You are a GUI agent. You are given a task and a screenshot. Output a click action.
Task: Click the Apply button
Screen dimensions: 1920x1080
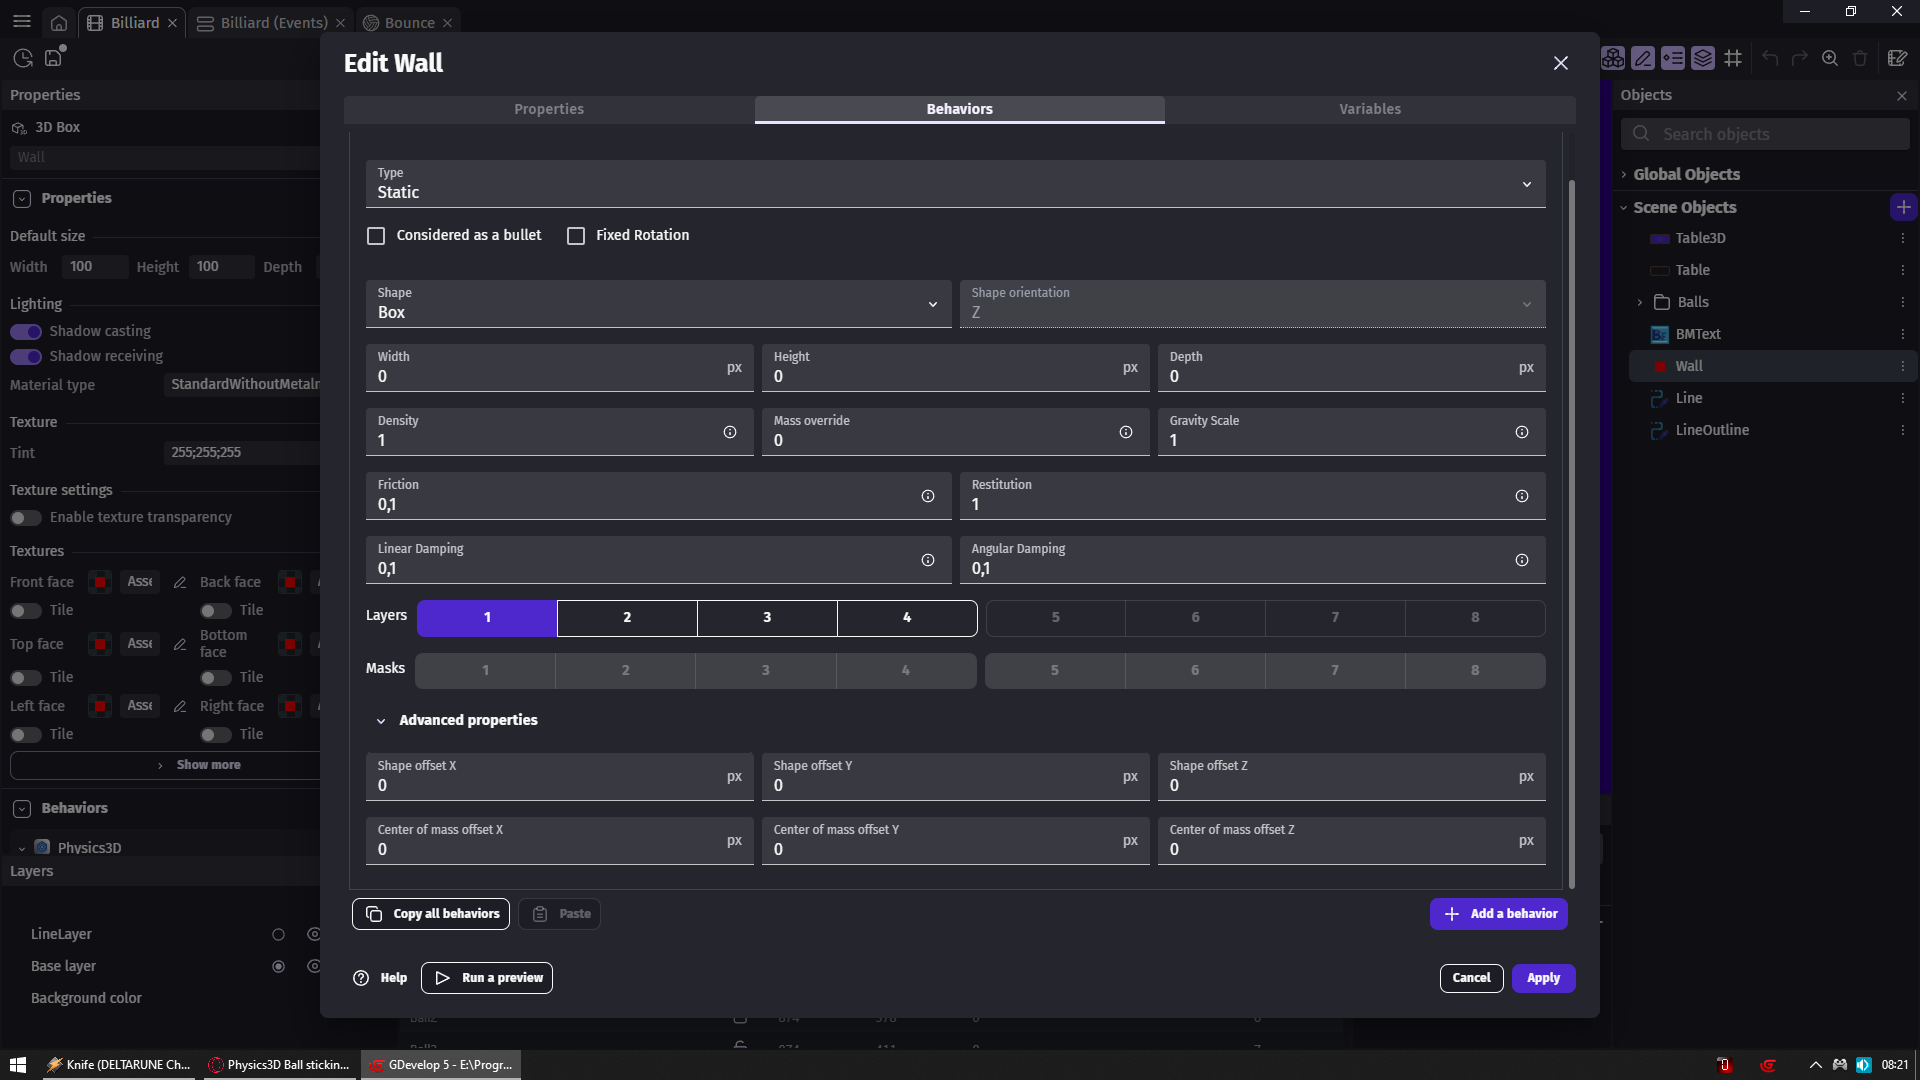[x=1542, y=978]
